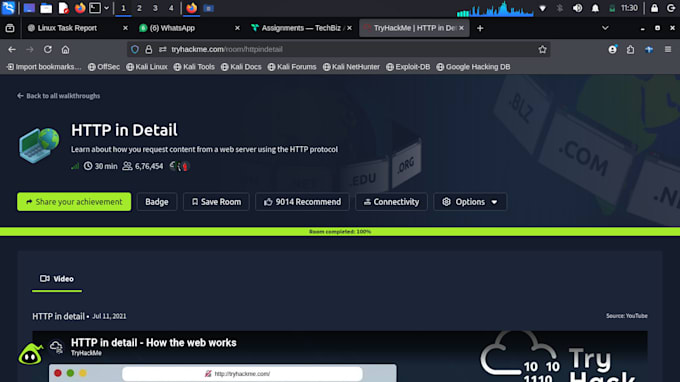Click the site security padlock icon
Image resolution: width=680 pixels, height=382 pixels.
[149, 49]
